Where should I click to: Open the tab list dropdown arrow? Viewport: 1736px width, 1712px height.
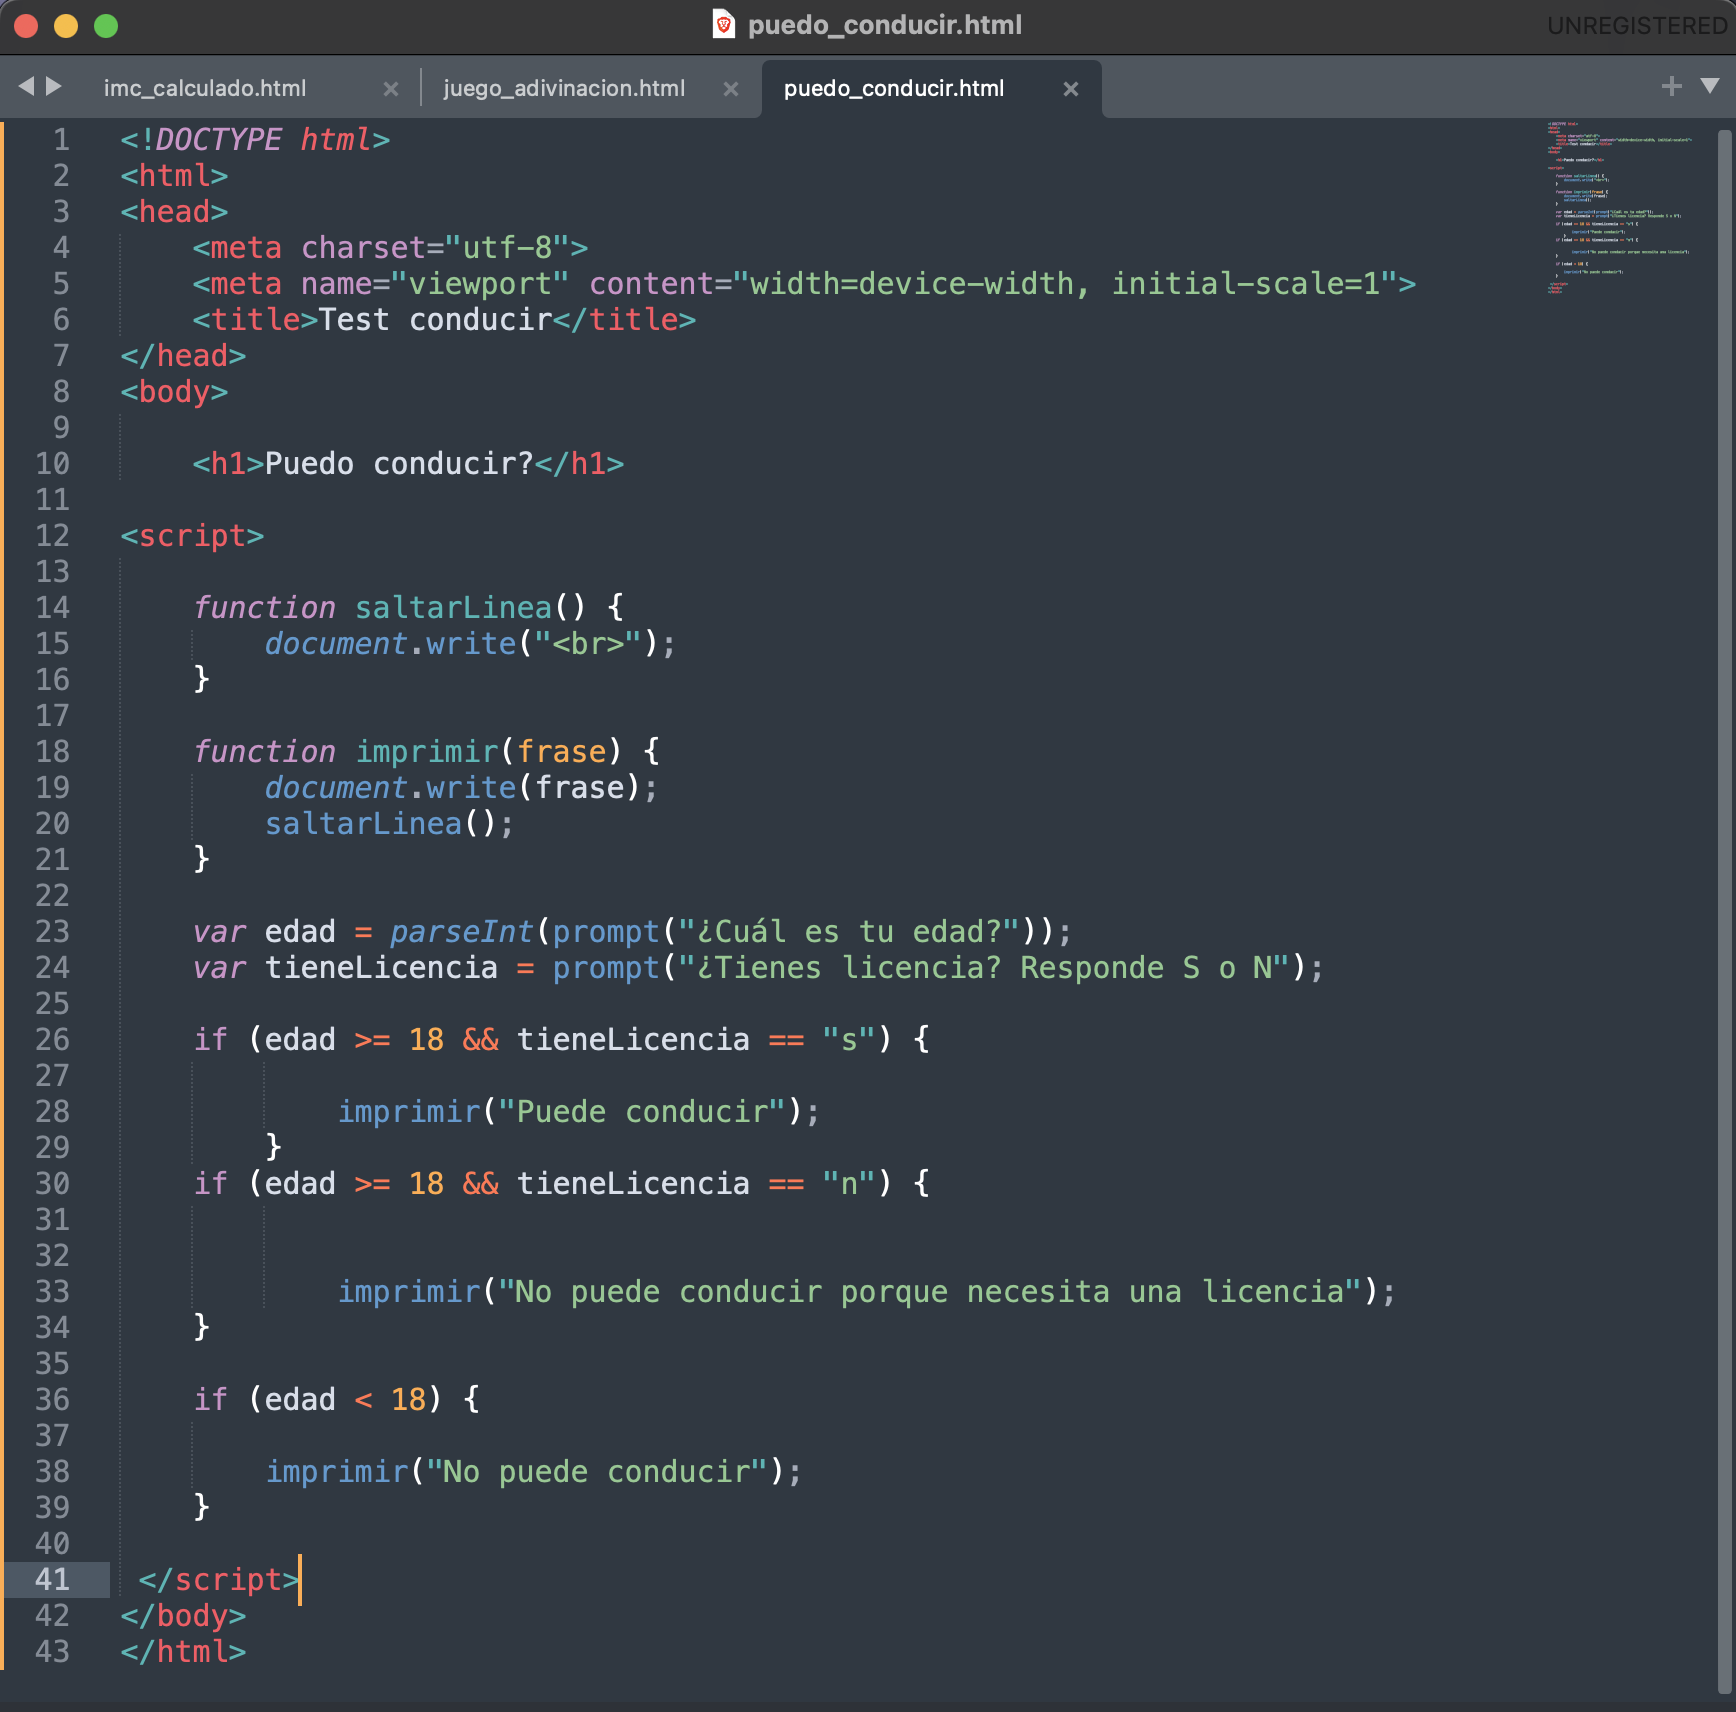1710,86
